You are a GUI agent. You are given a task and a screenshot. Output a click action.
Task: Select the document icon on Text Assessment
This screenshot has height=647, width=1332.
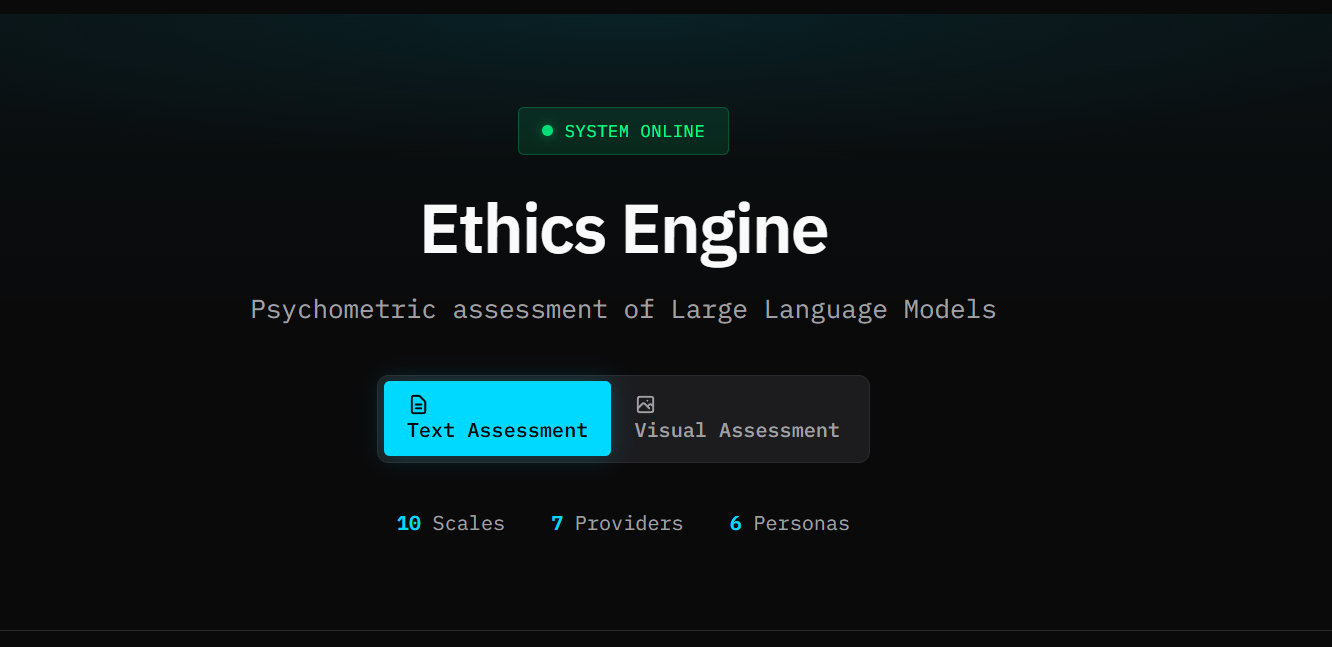416,404
